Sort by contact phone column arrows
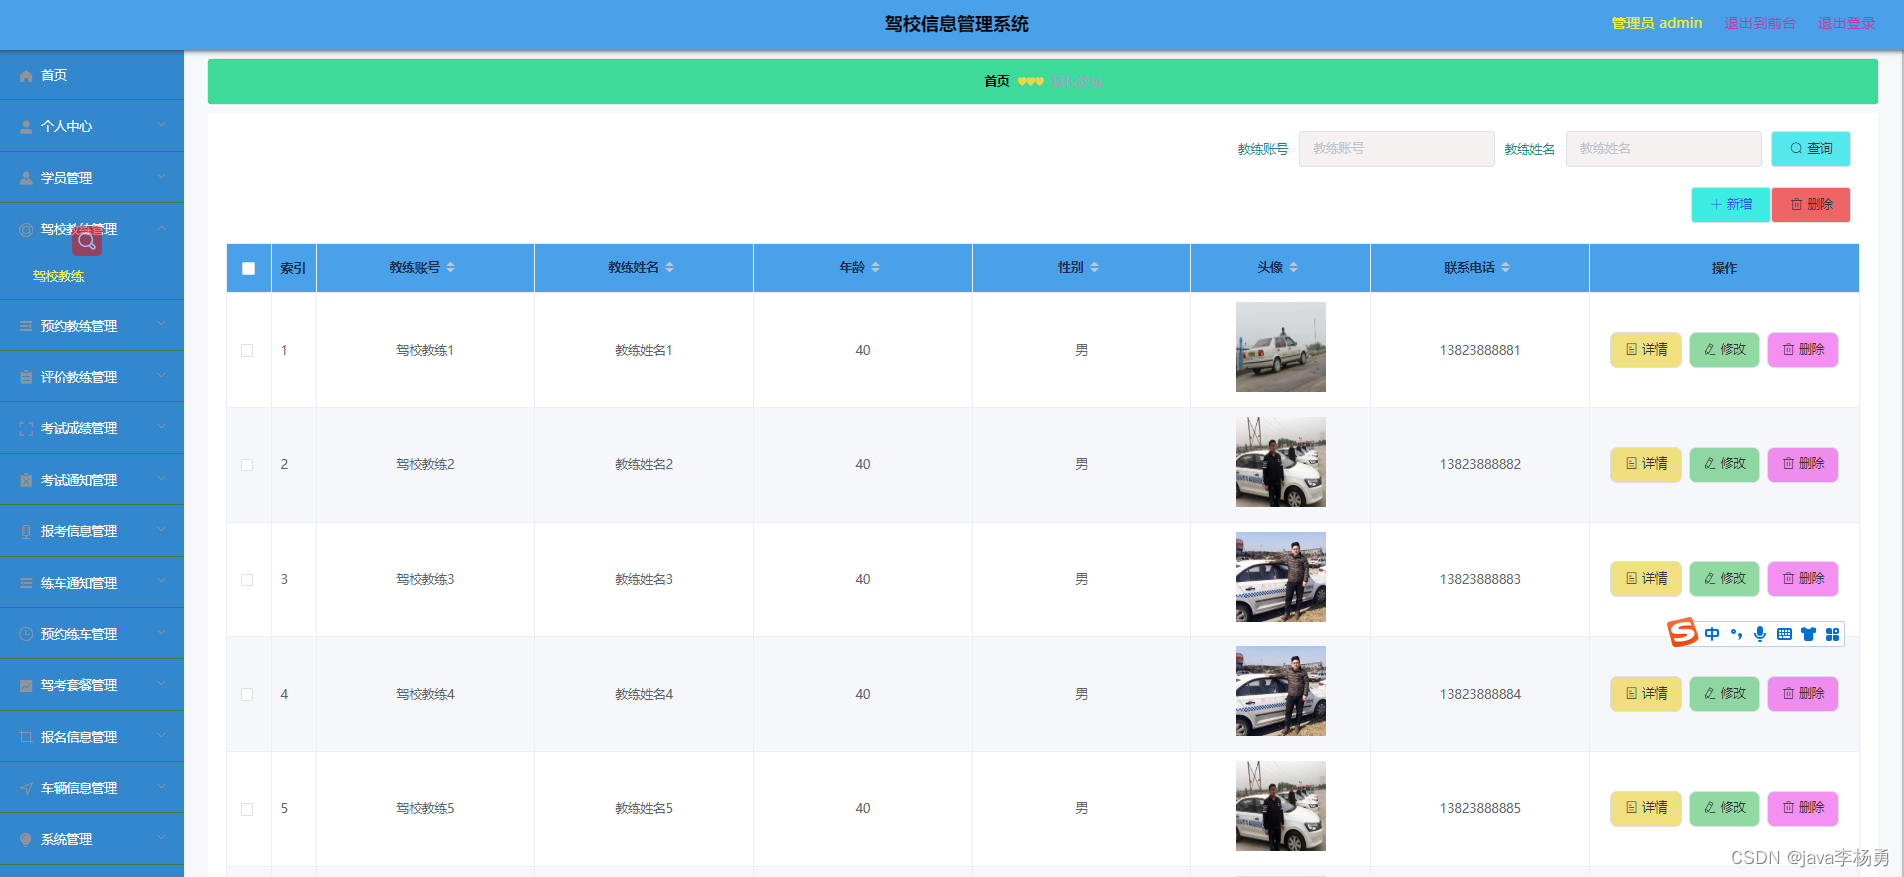Screen dimensions: 1904x877 pos(1506,267)
